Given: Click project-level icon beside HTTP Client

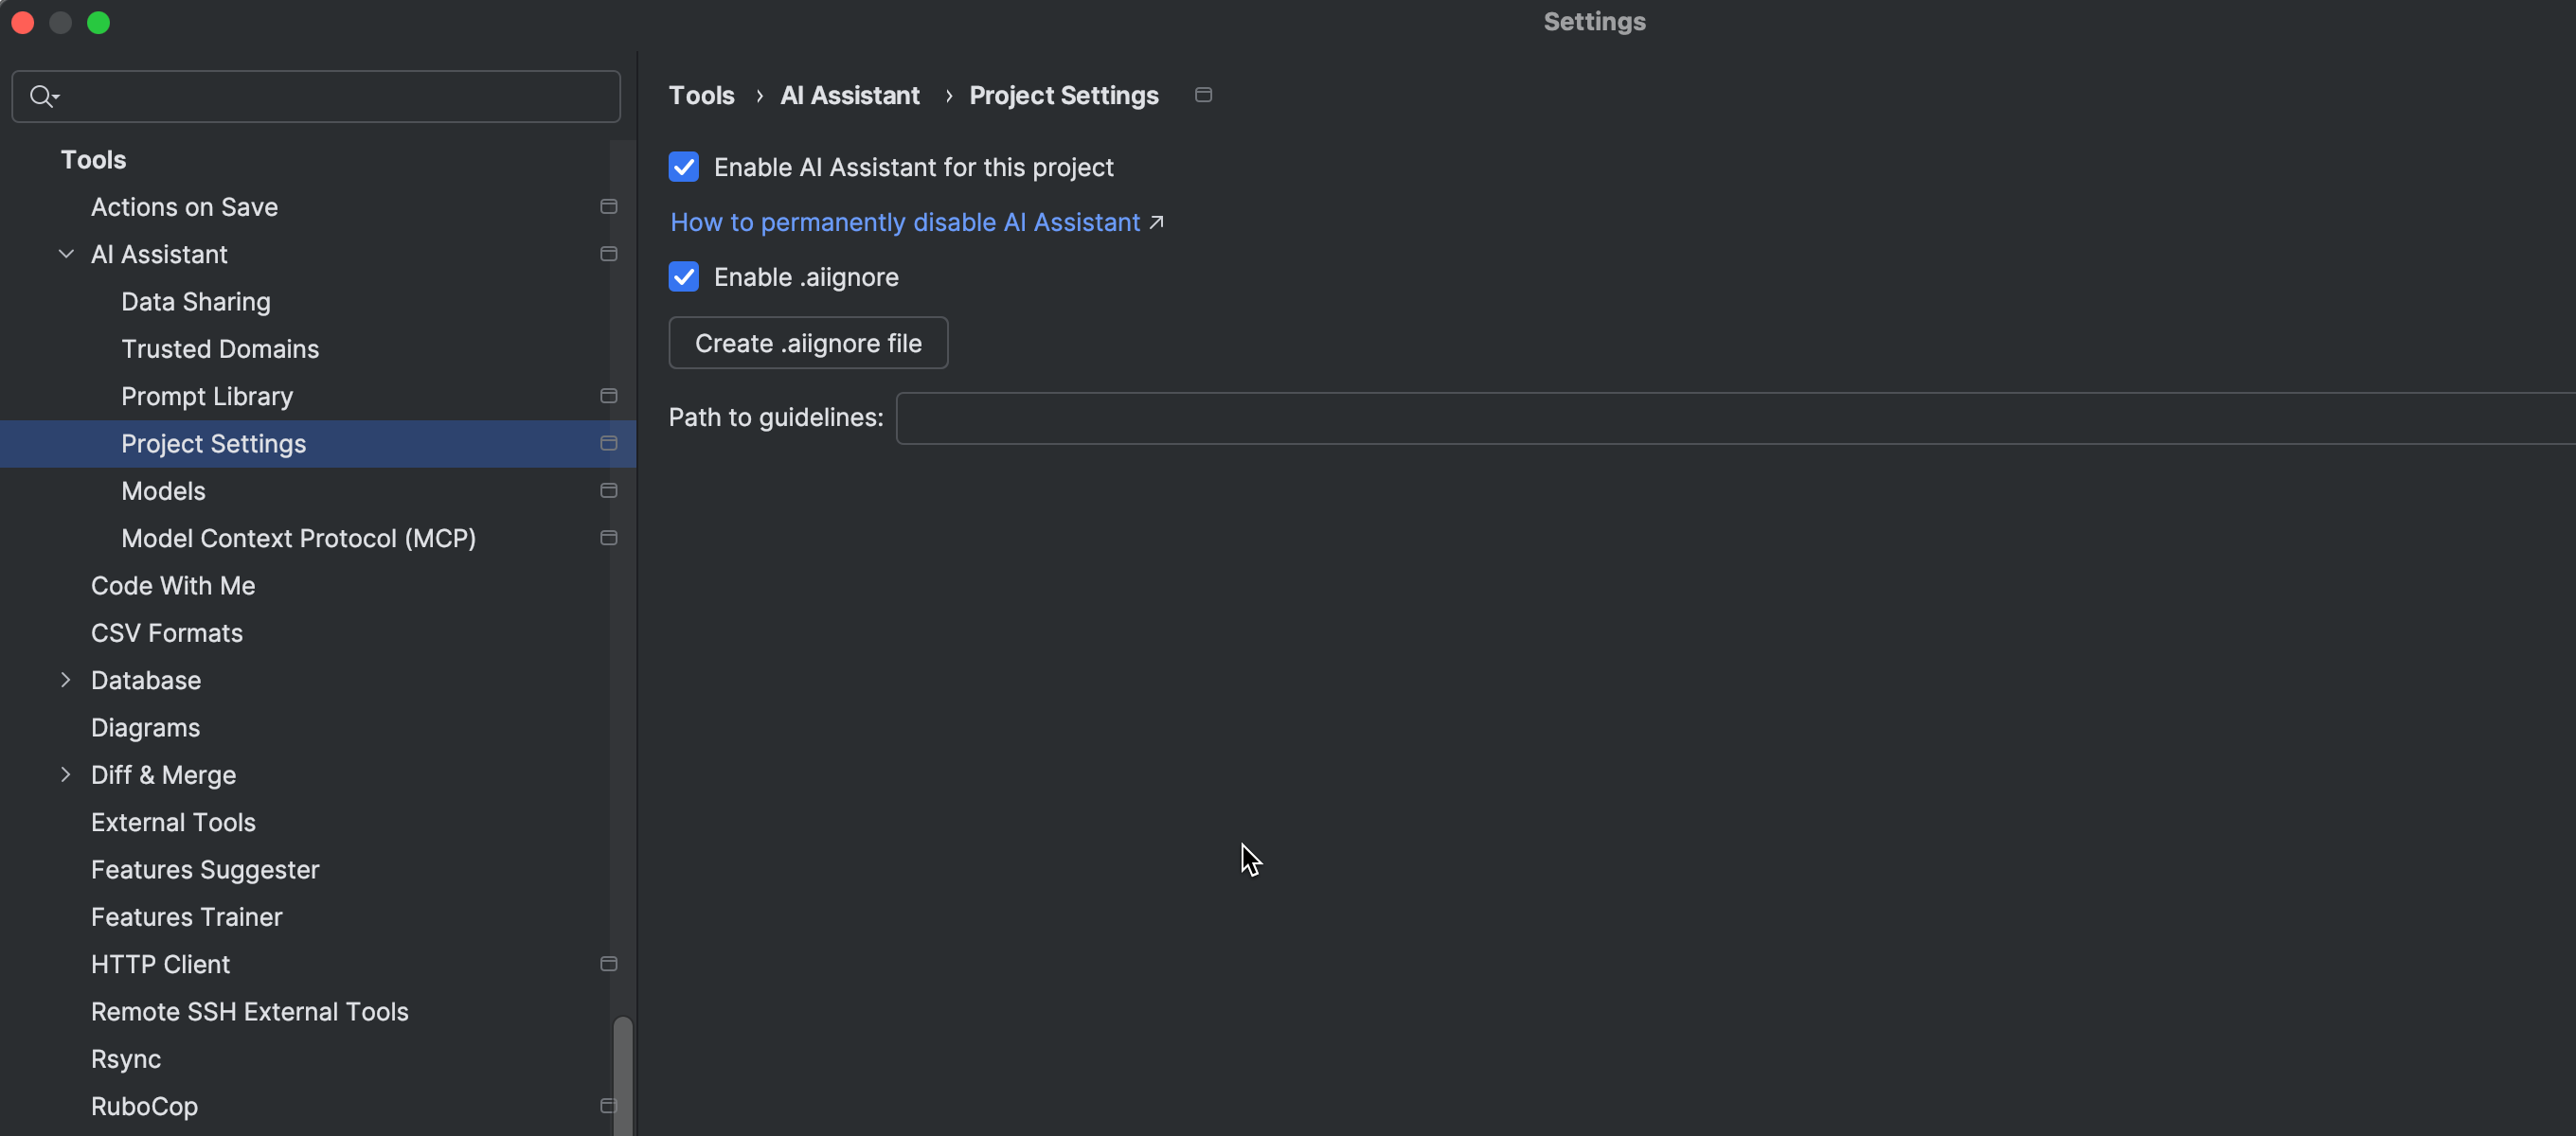Looking at the screenshot, I should pos(608,964).
